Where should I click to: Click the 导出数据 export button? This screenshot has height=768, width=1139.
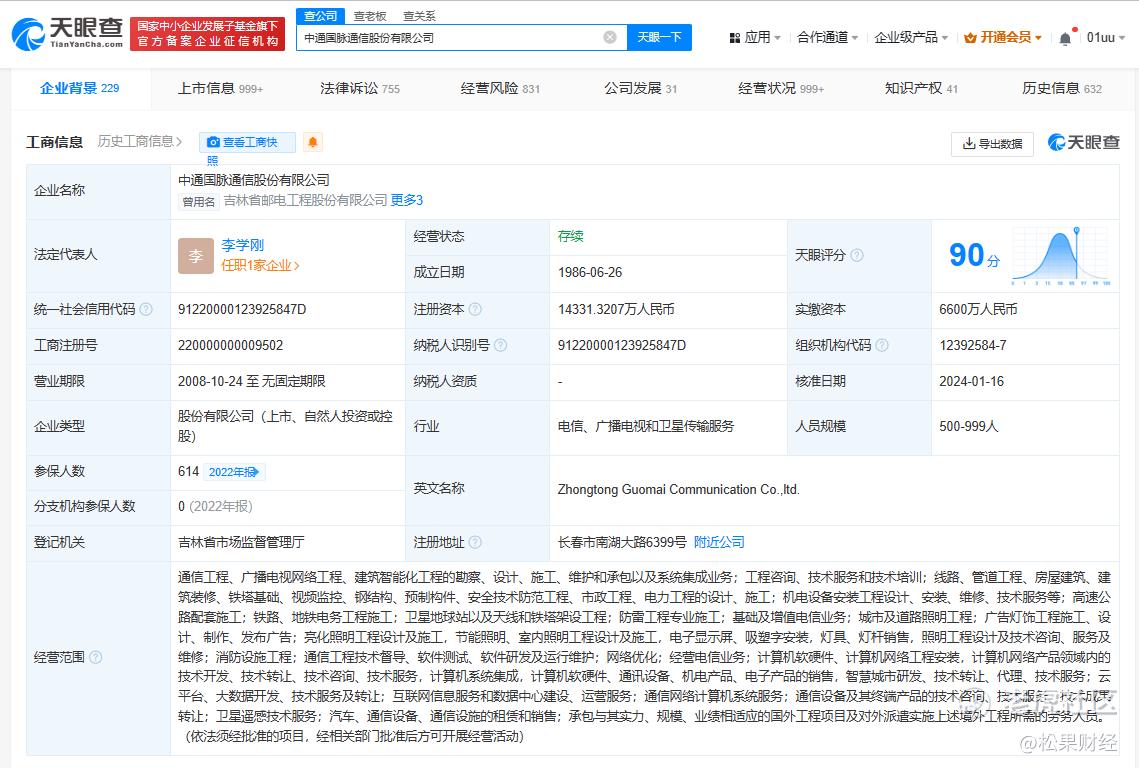point(992,143)
